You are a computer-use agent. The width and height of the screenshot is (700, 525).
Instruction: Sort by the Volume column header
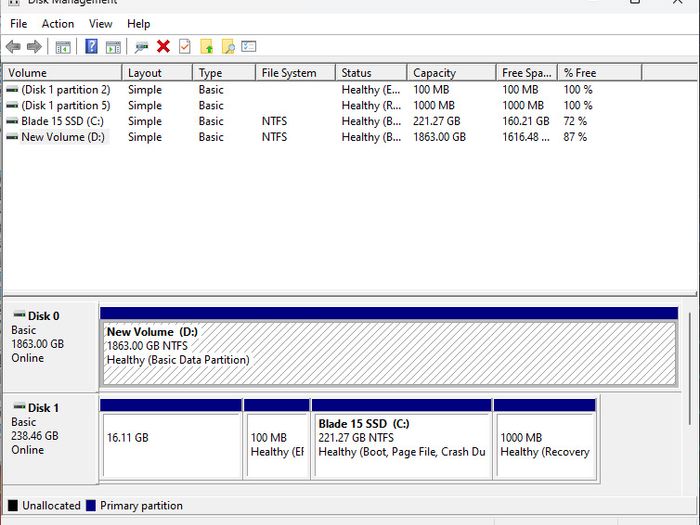(x=62, y=73)
